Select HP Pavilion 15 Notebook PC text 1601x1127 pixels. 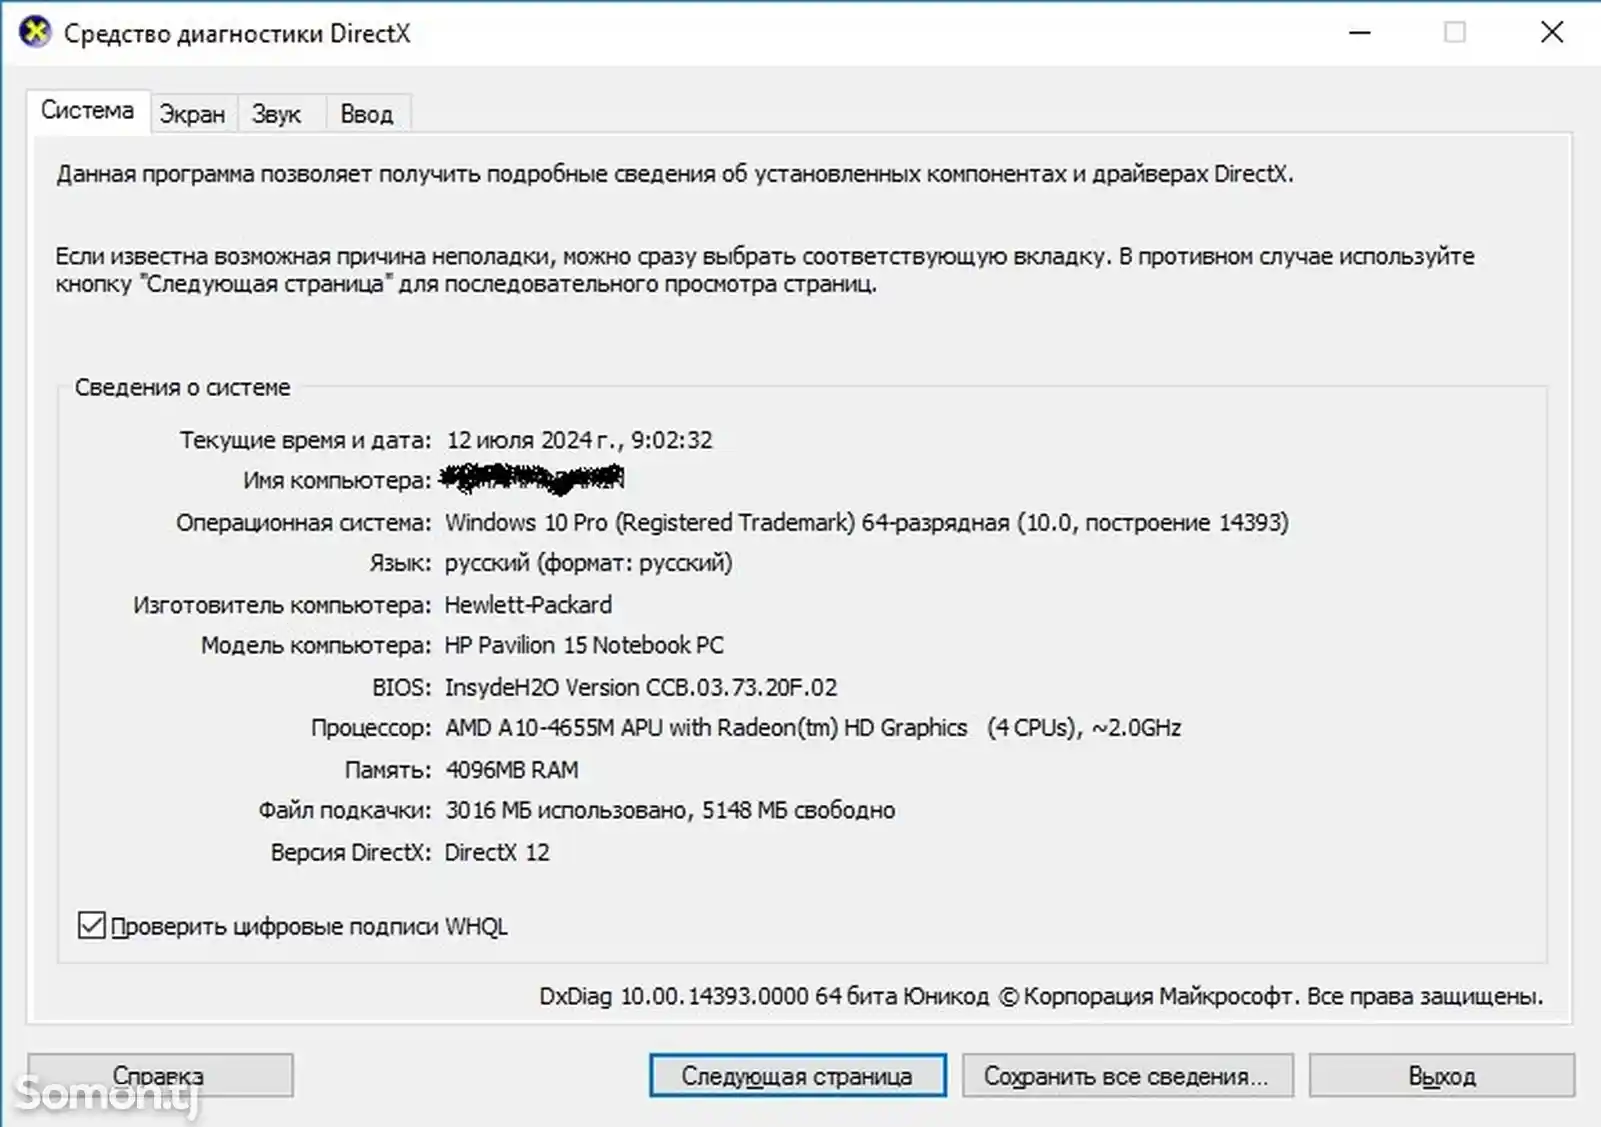coord(584,645)
